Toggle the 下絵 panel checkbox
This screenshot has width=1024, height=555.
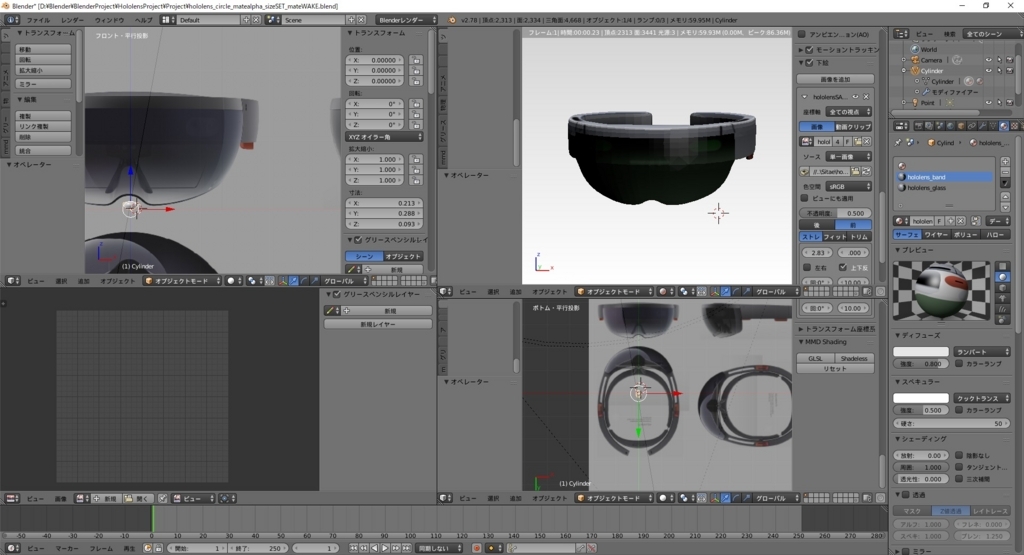click(810, 63)
